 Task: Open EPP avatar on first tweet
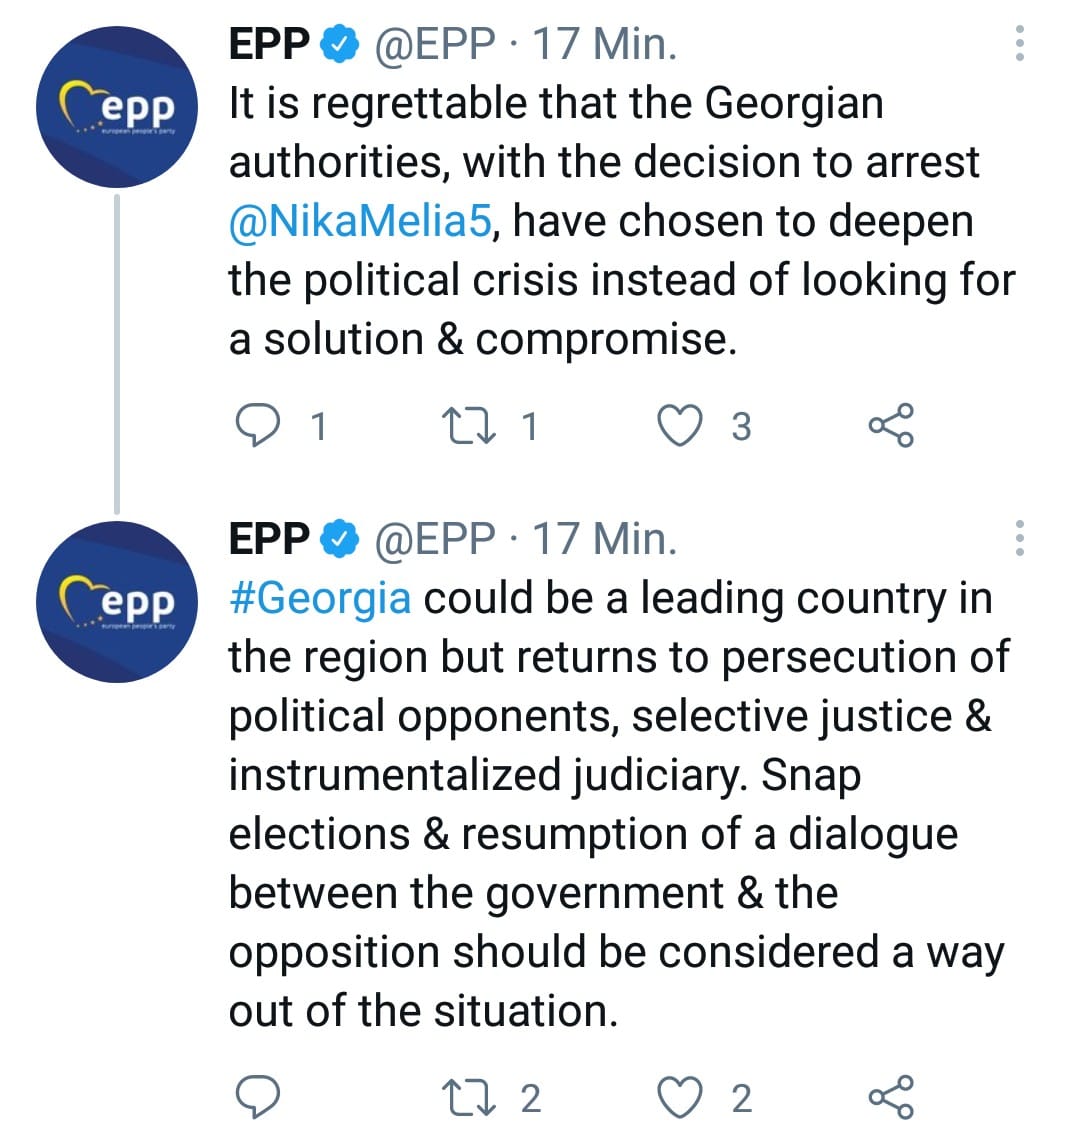click(x=117, y=107)
